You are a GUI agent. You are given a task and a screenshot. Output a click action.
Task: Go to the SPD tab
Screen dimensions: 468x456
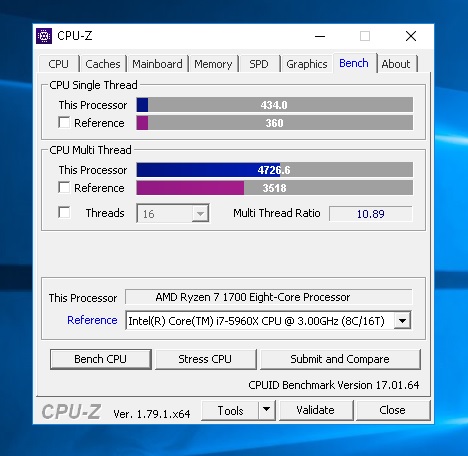[259, 64]
